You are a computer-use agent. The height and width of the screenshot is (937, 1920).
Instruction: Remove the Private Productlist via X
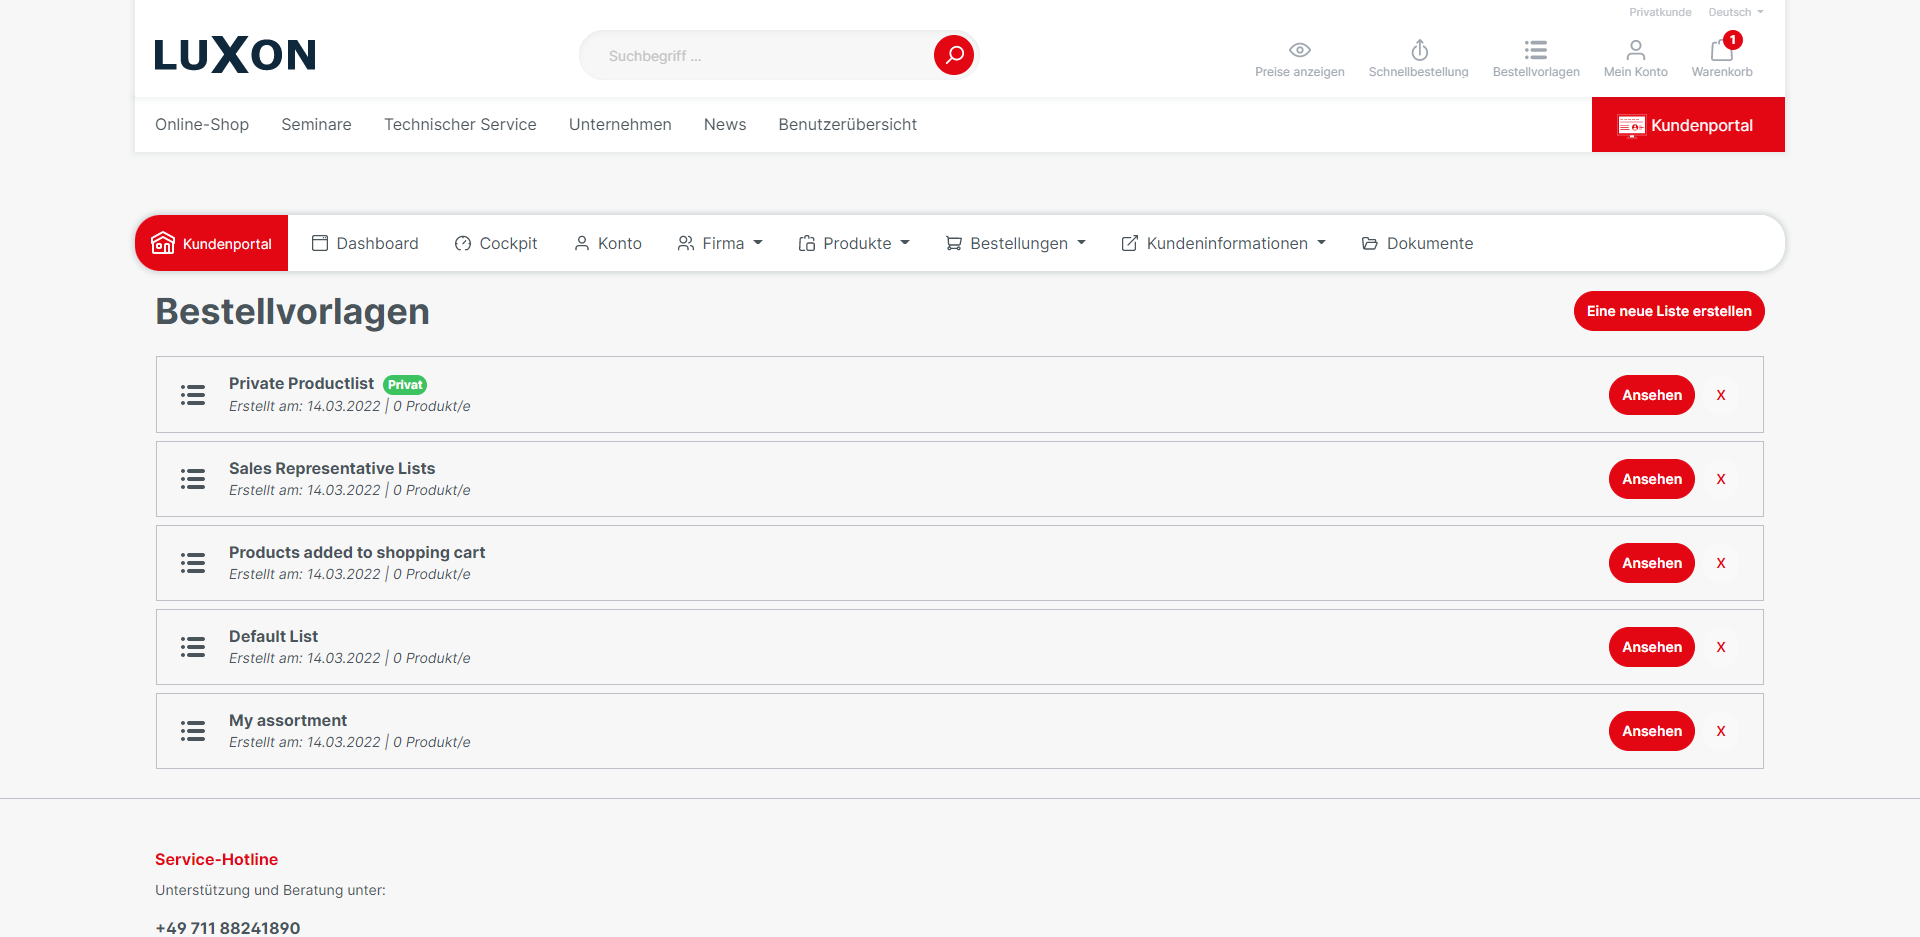click(x=1721, y=395)
